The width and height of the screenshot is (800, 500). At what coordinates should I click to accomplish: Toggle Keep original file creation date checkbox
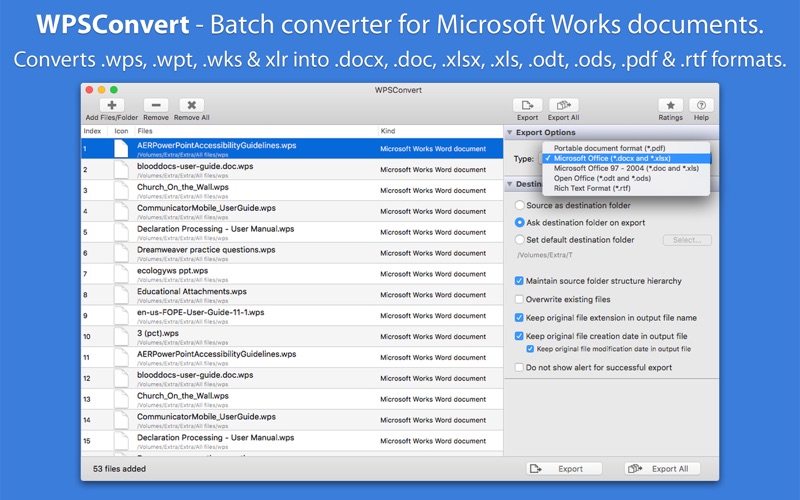(519, 336)
